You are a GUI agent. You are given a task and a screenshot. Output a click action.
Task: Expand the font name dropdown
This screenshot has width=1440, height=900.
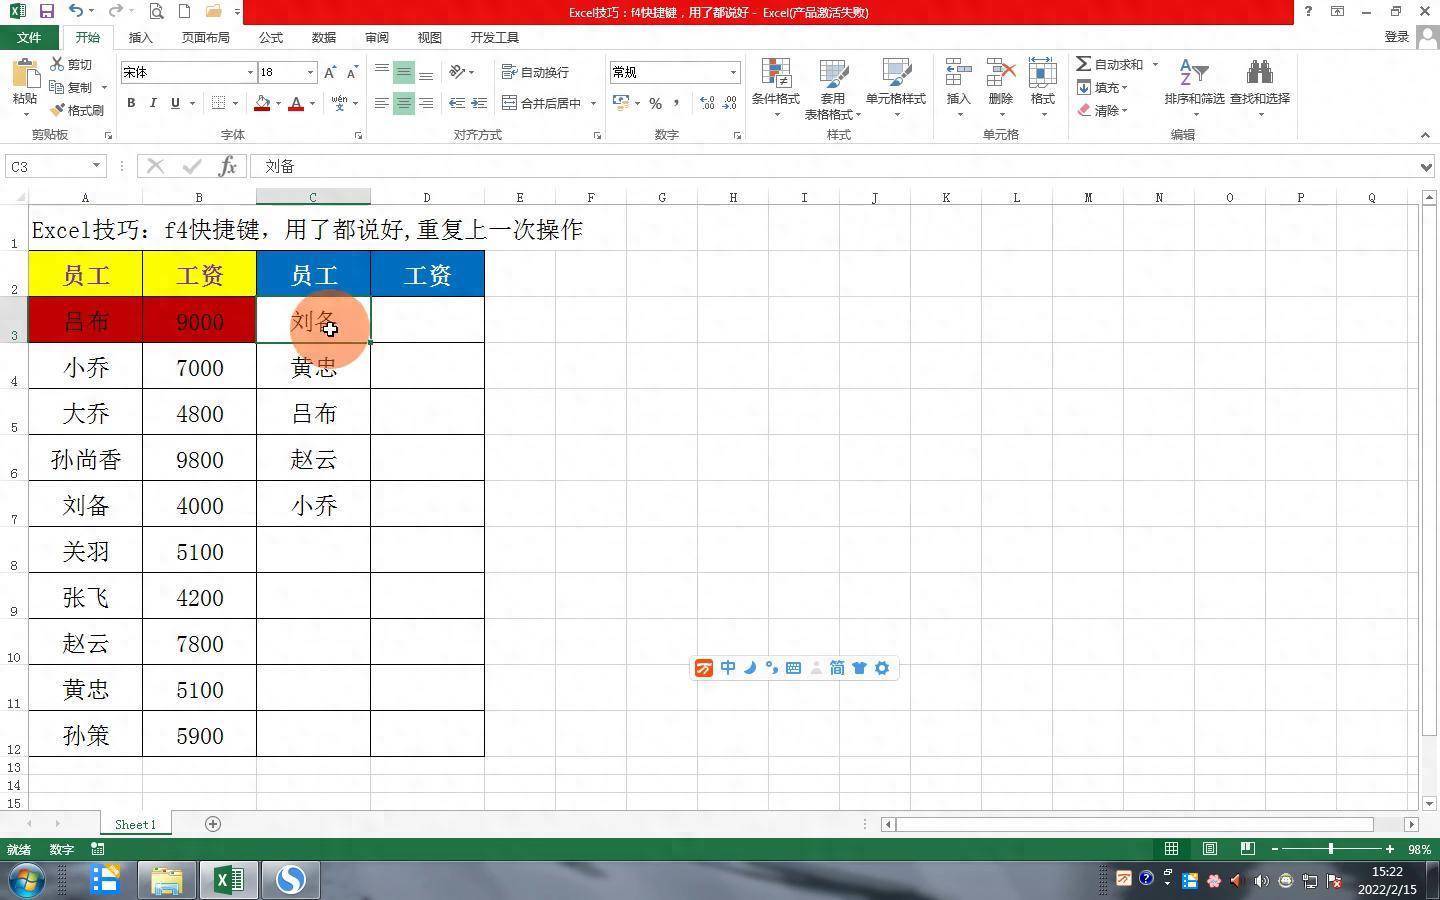point(250,73)
